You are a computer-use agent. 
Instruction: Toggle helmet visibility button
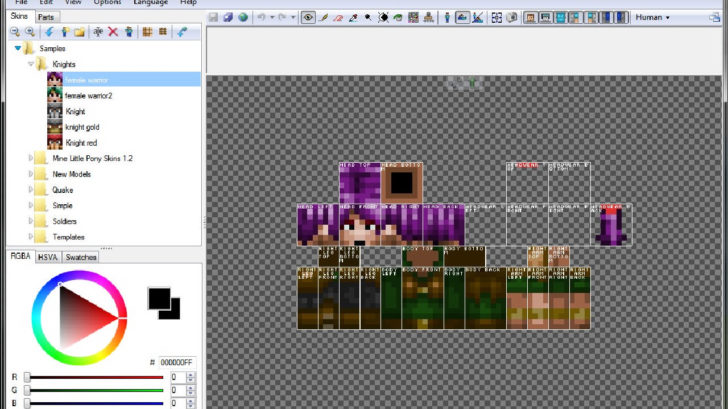point(546,18)
